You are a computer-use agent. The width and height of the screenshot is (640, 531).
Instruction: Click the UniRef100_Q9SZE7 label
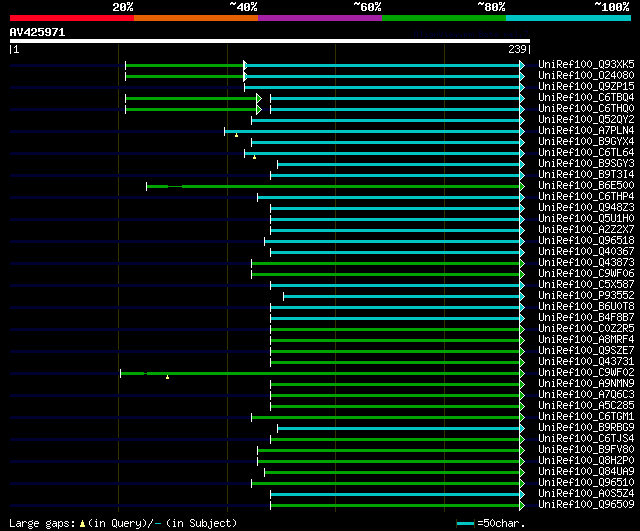586,351
